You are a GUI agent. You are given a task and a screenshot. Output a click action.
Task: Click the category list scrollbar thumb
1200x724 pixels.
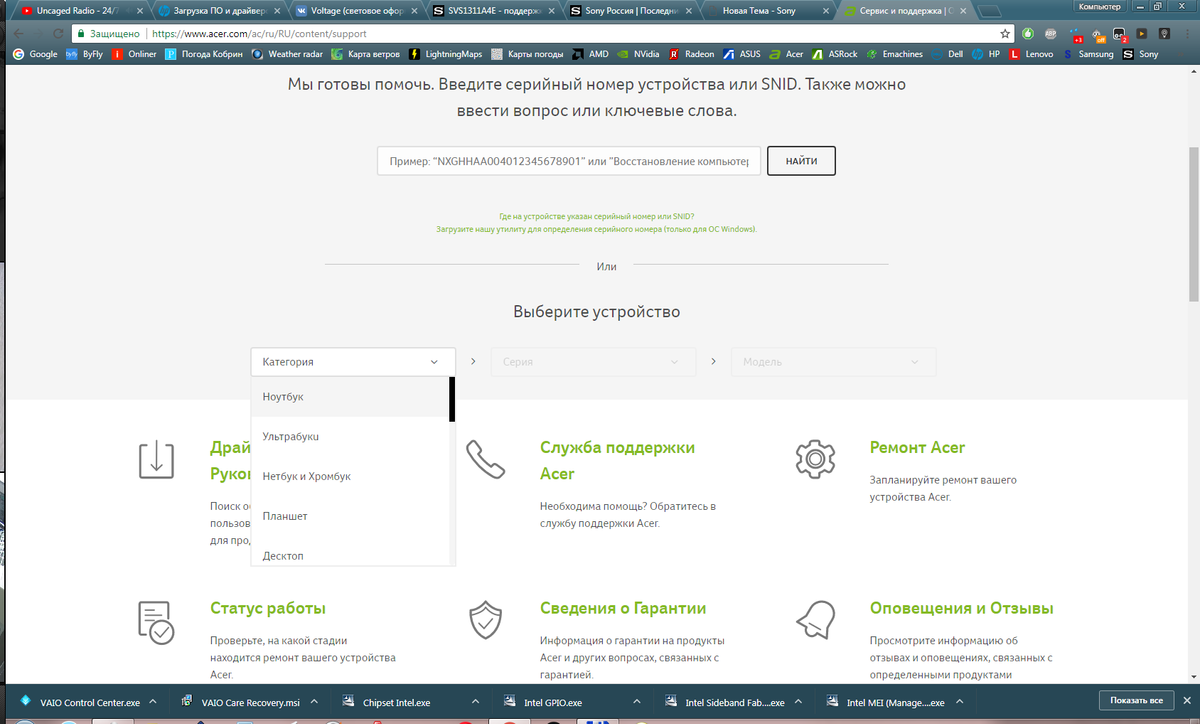tap(452, 399)
